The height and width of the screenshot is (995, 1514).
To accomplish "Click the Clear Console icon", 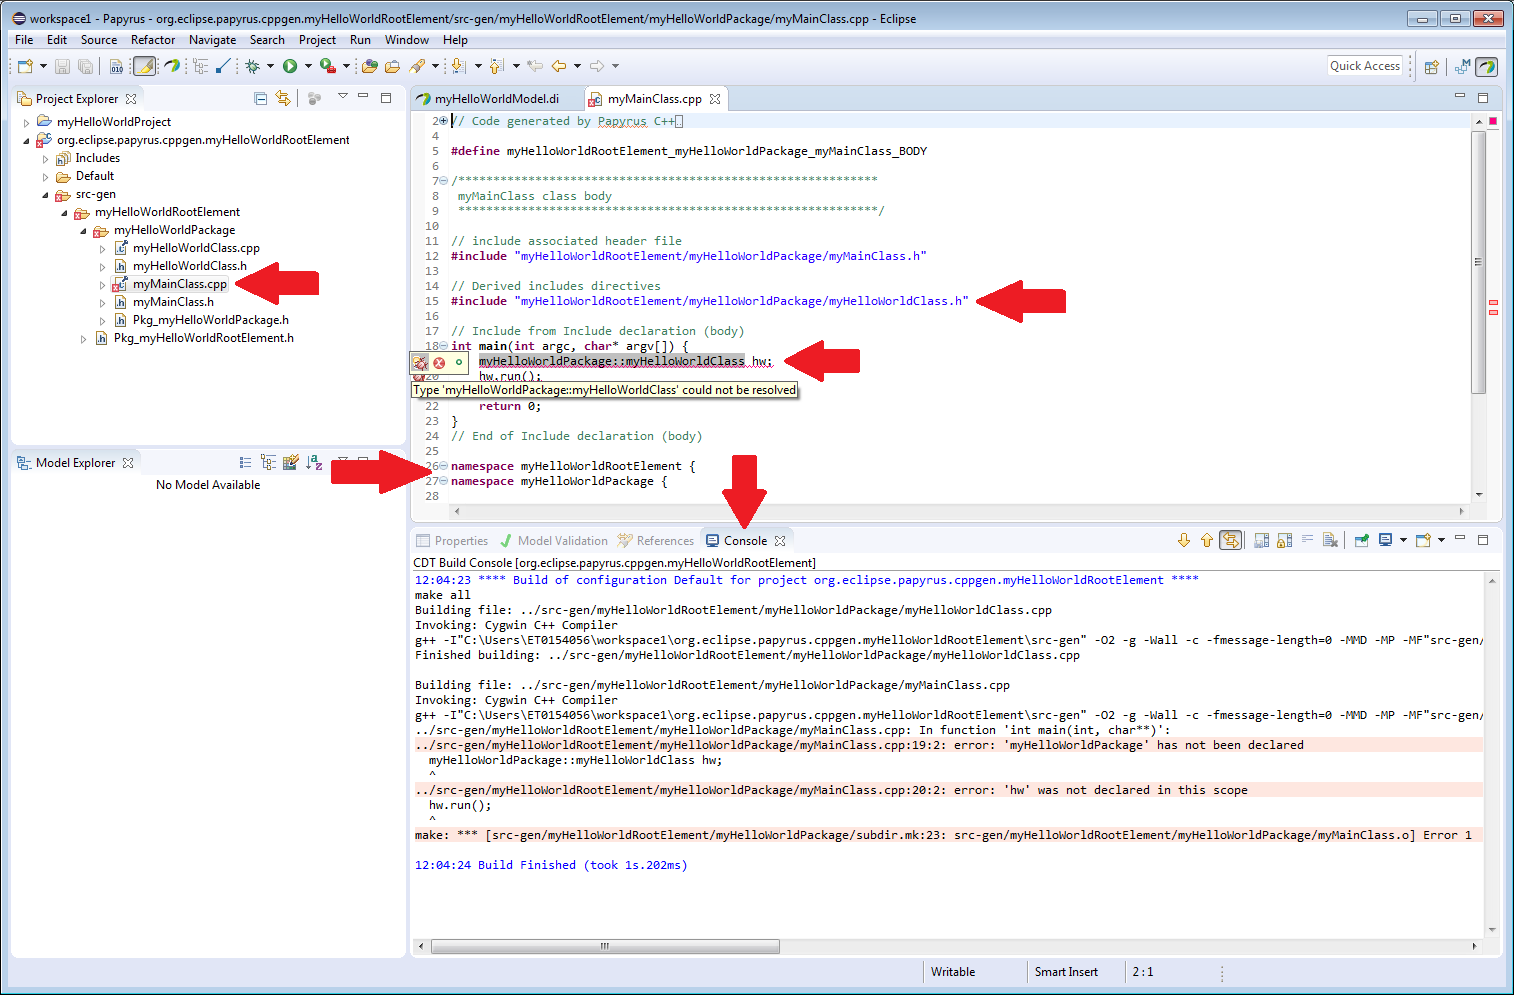I will pos(1330,540).
